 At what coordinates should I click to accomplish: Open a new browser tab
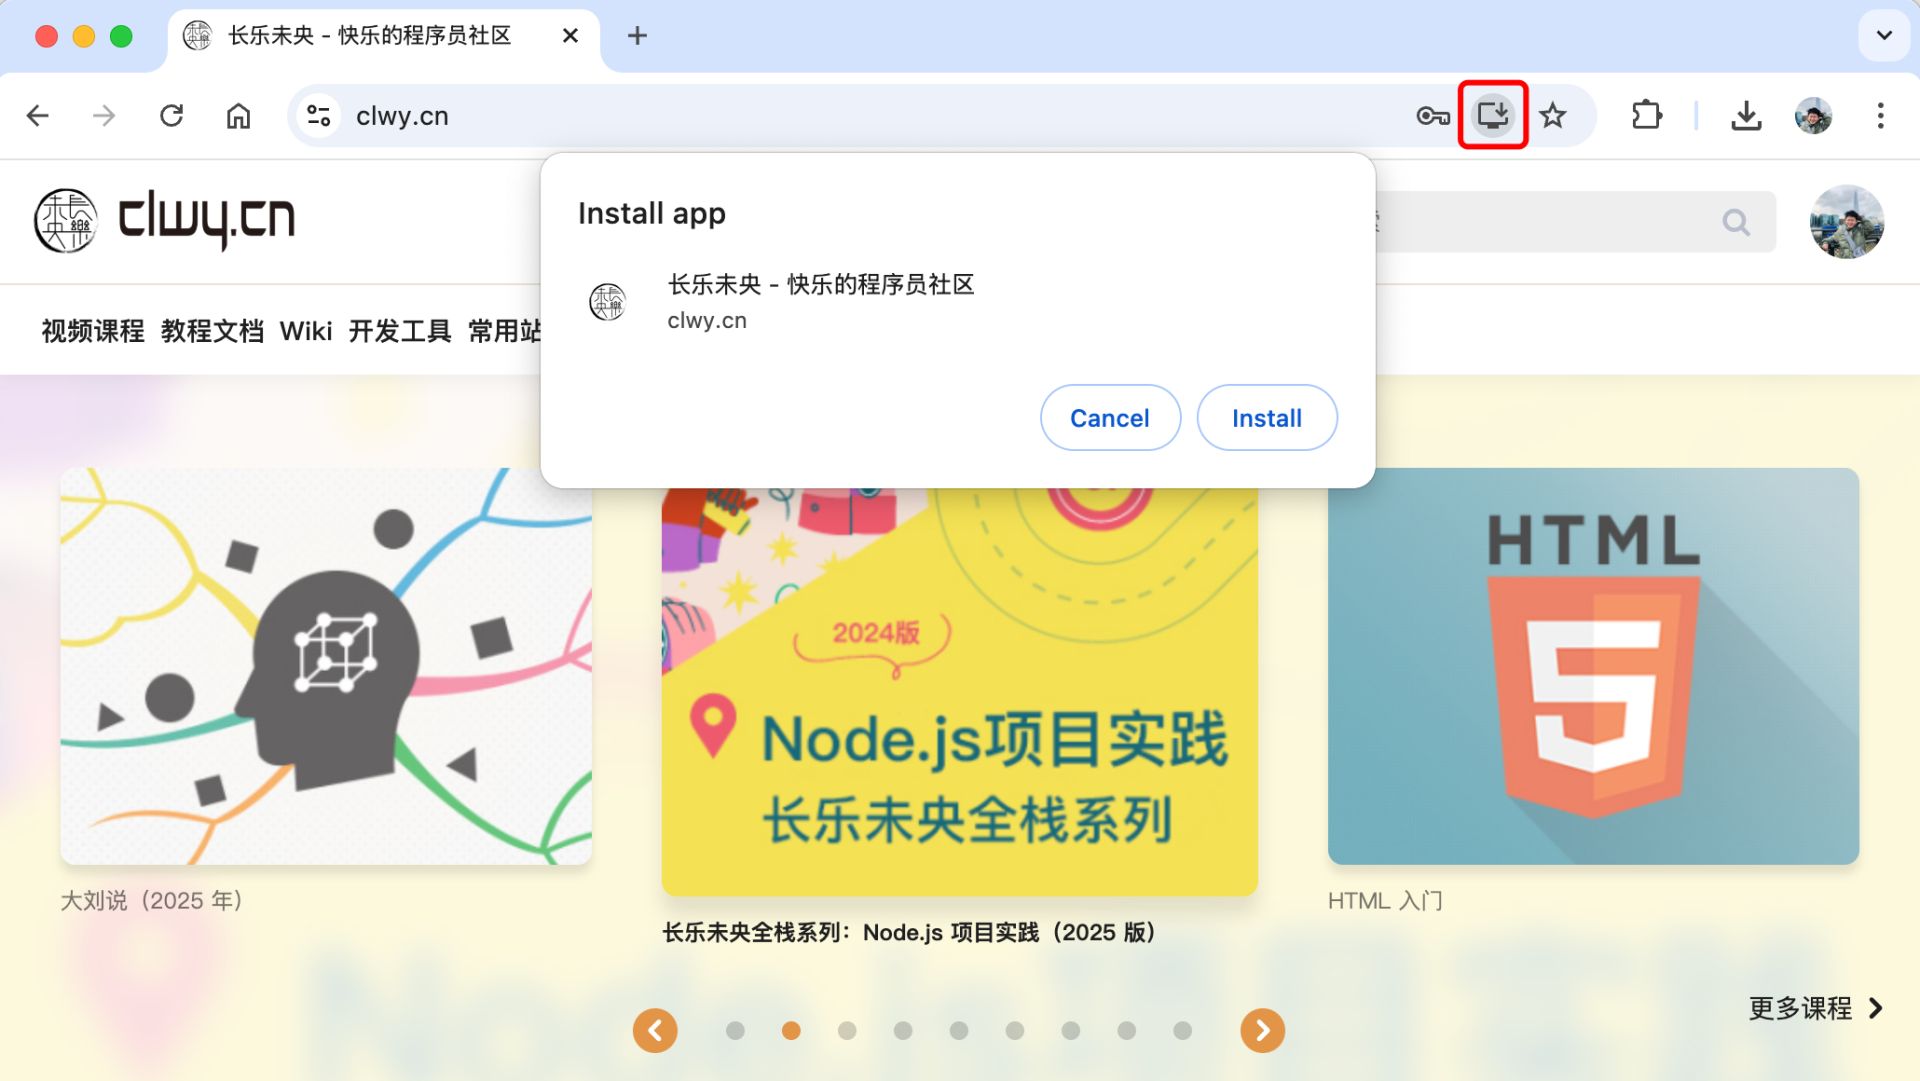coord(637,36)
